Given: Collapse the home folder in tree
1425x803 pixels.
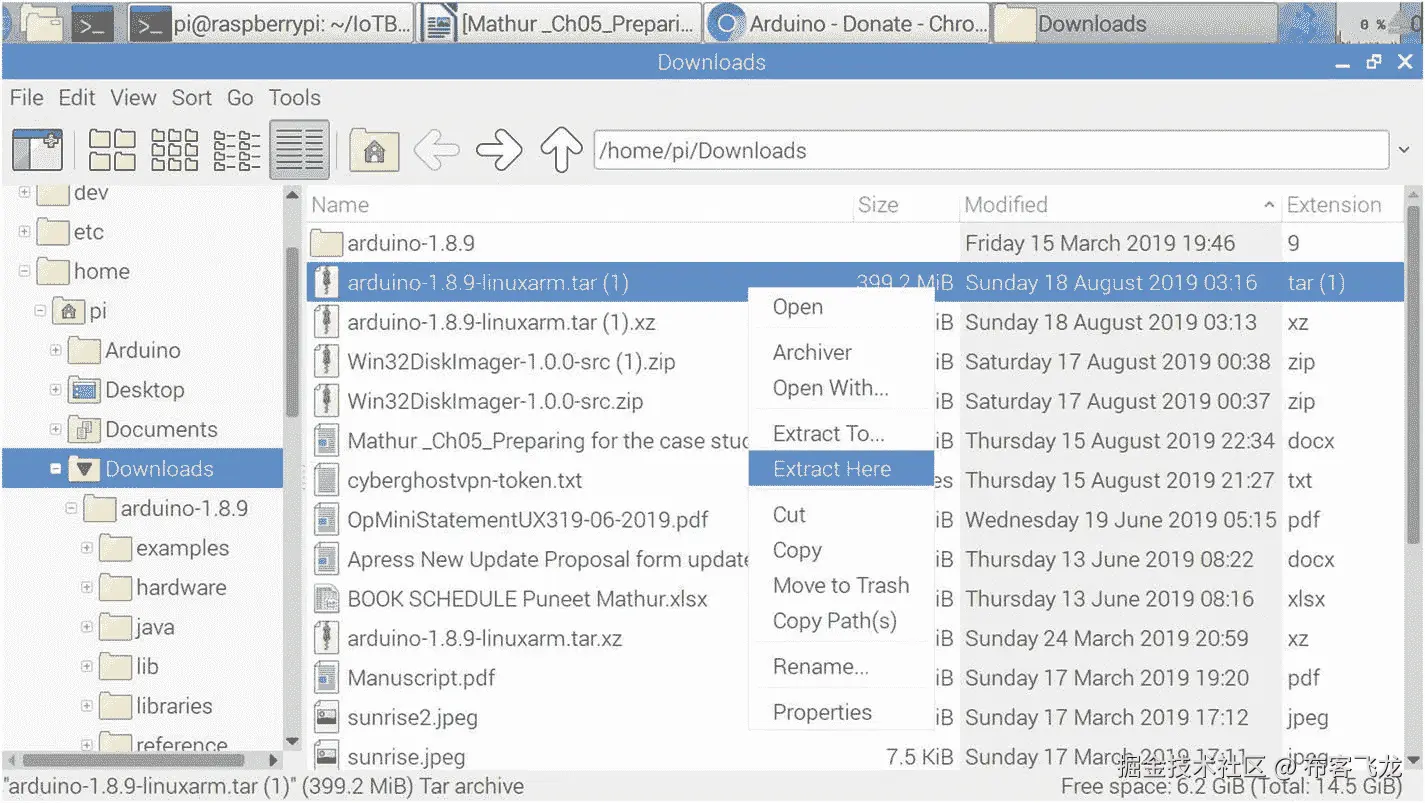Looking at the screenshot, I should coord(24,272).
